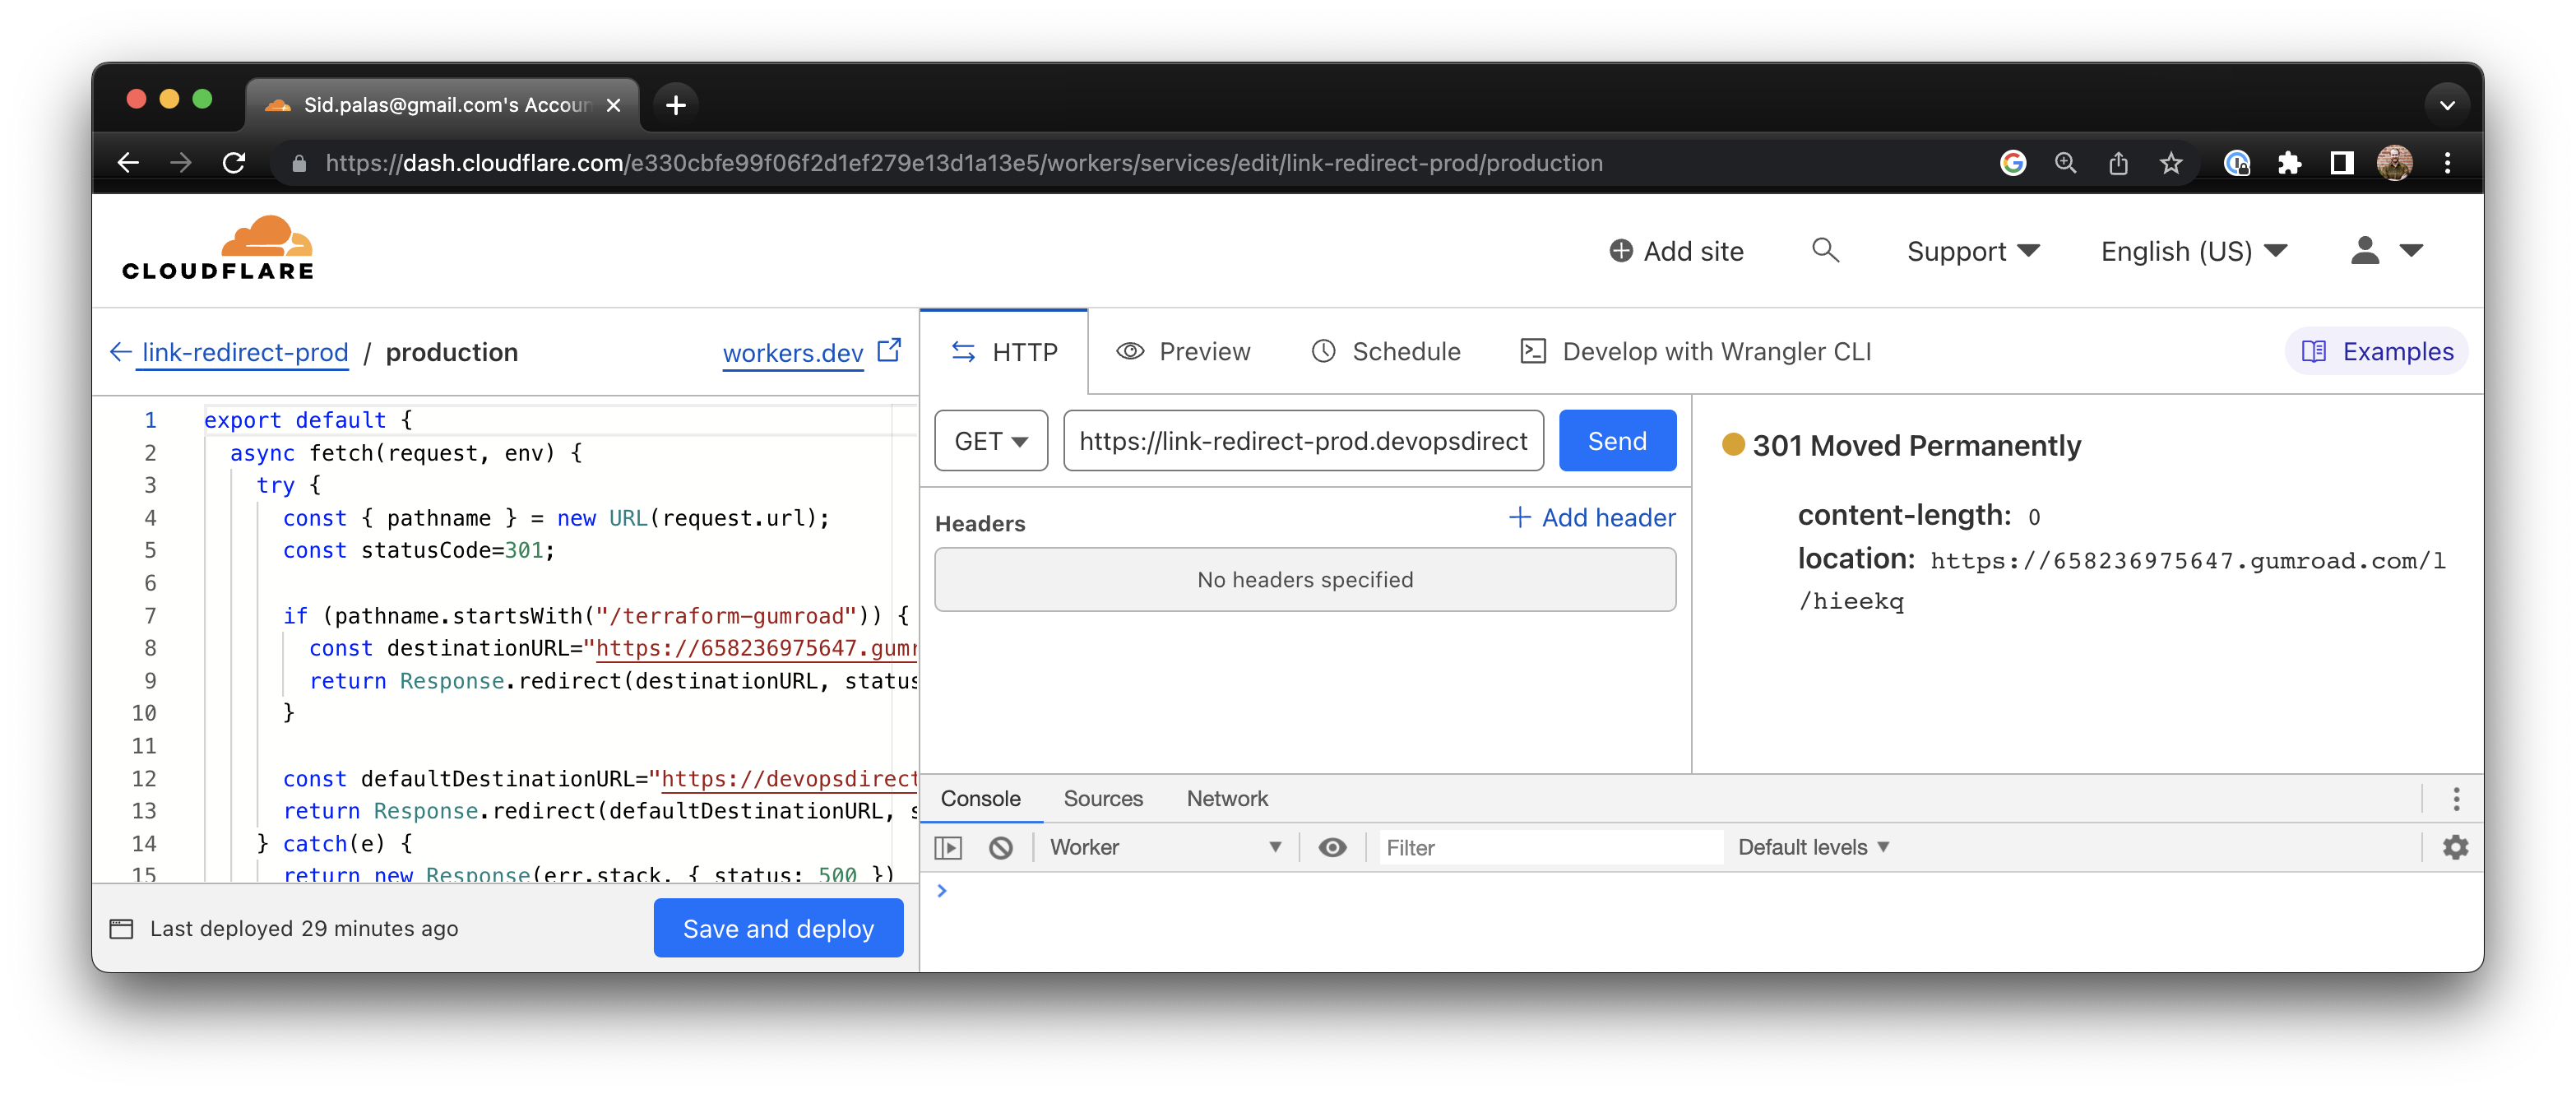Click the 'production' breadcrumb text
The height and width of the screenshot is (1094, 2576).
click(x=452, y=352)
